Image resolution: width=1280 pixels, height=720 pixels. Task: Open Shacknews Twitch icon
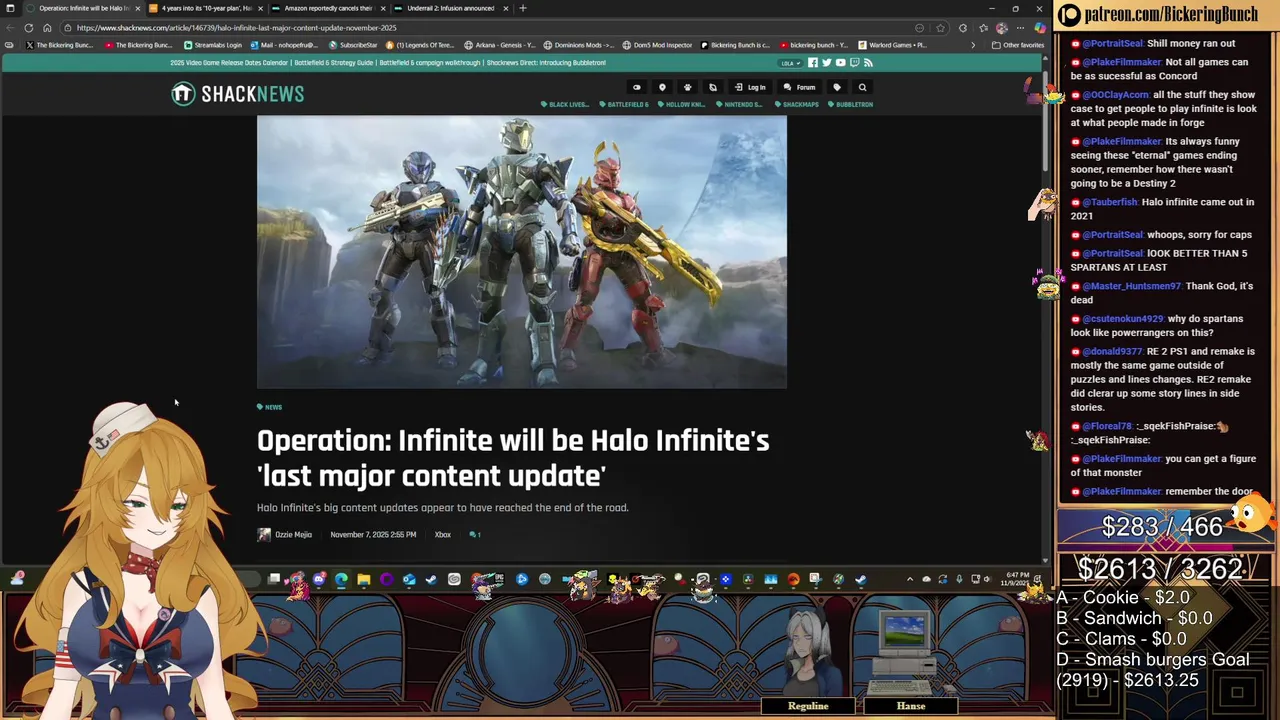(854, 62)
